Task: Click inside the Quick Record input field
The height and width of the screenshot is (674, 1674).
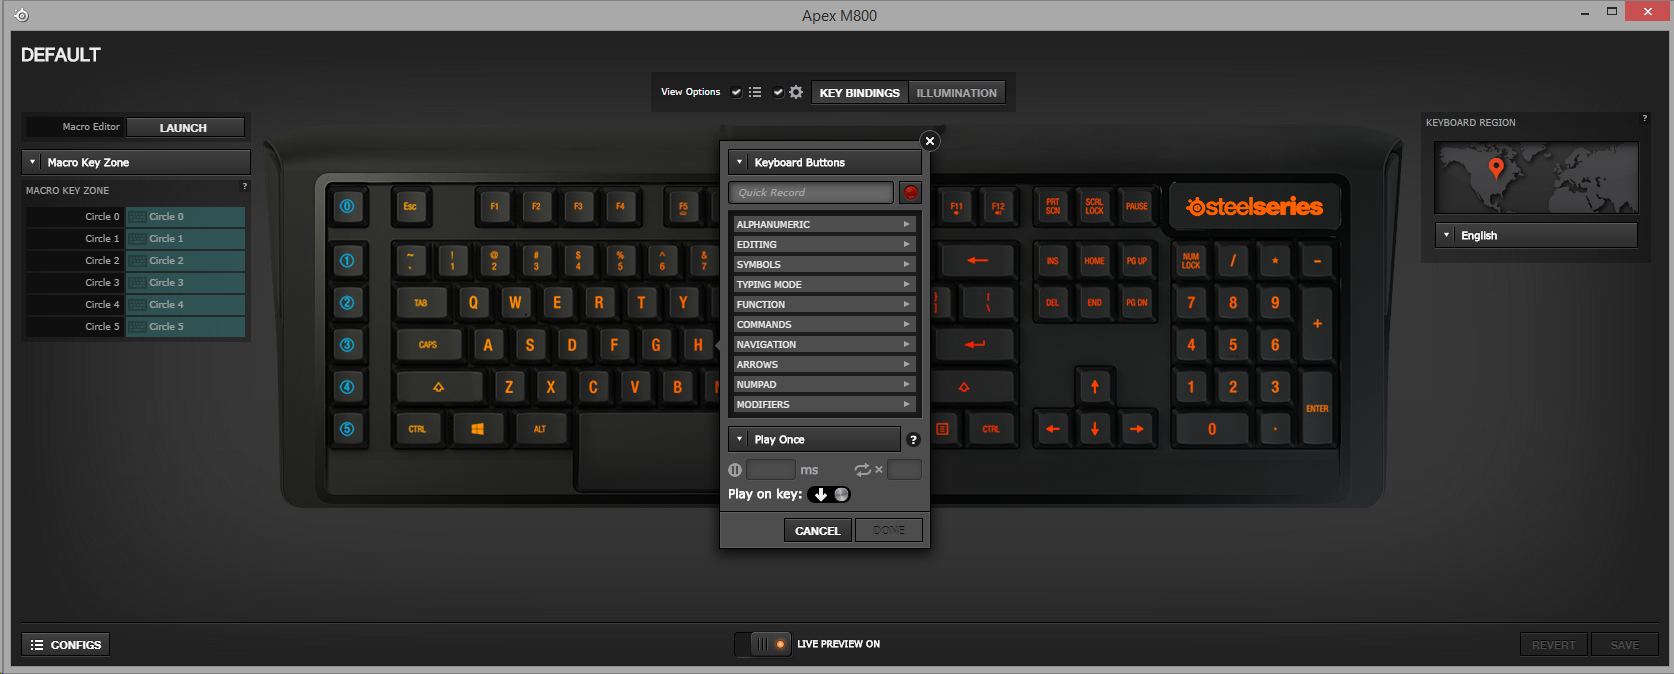Action: [810, 193]
